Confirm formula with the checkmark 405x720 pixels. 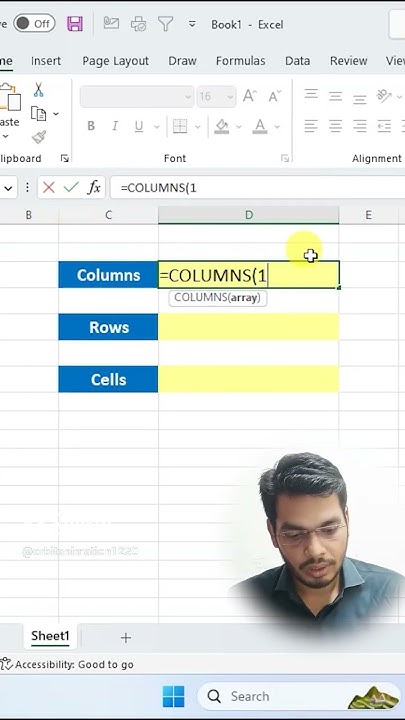pos(71,187)
